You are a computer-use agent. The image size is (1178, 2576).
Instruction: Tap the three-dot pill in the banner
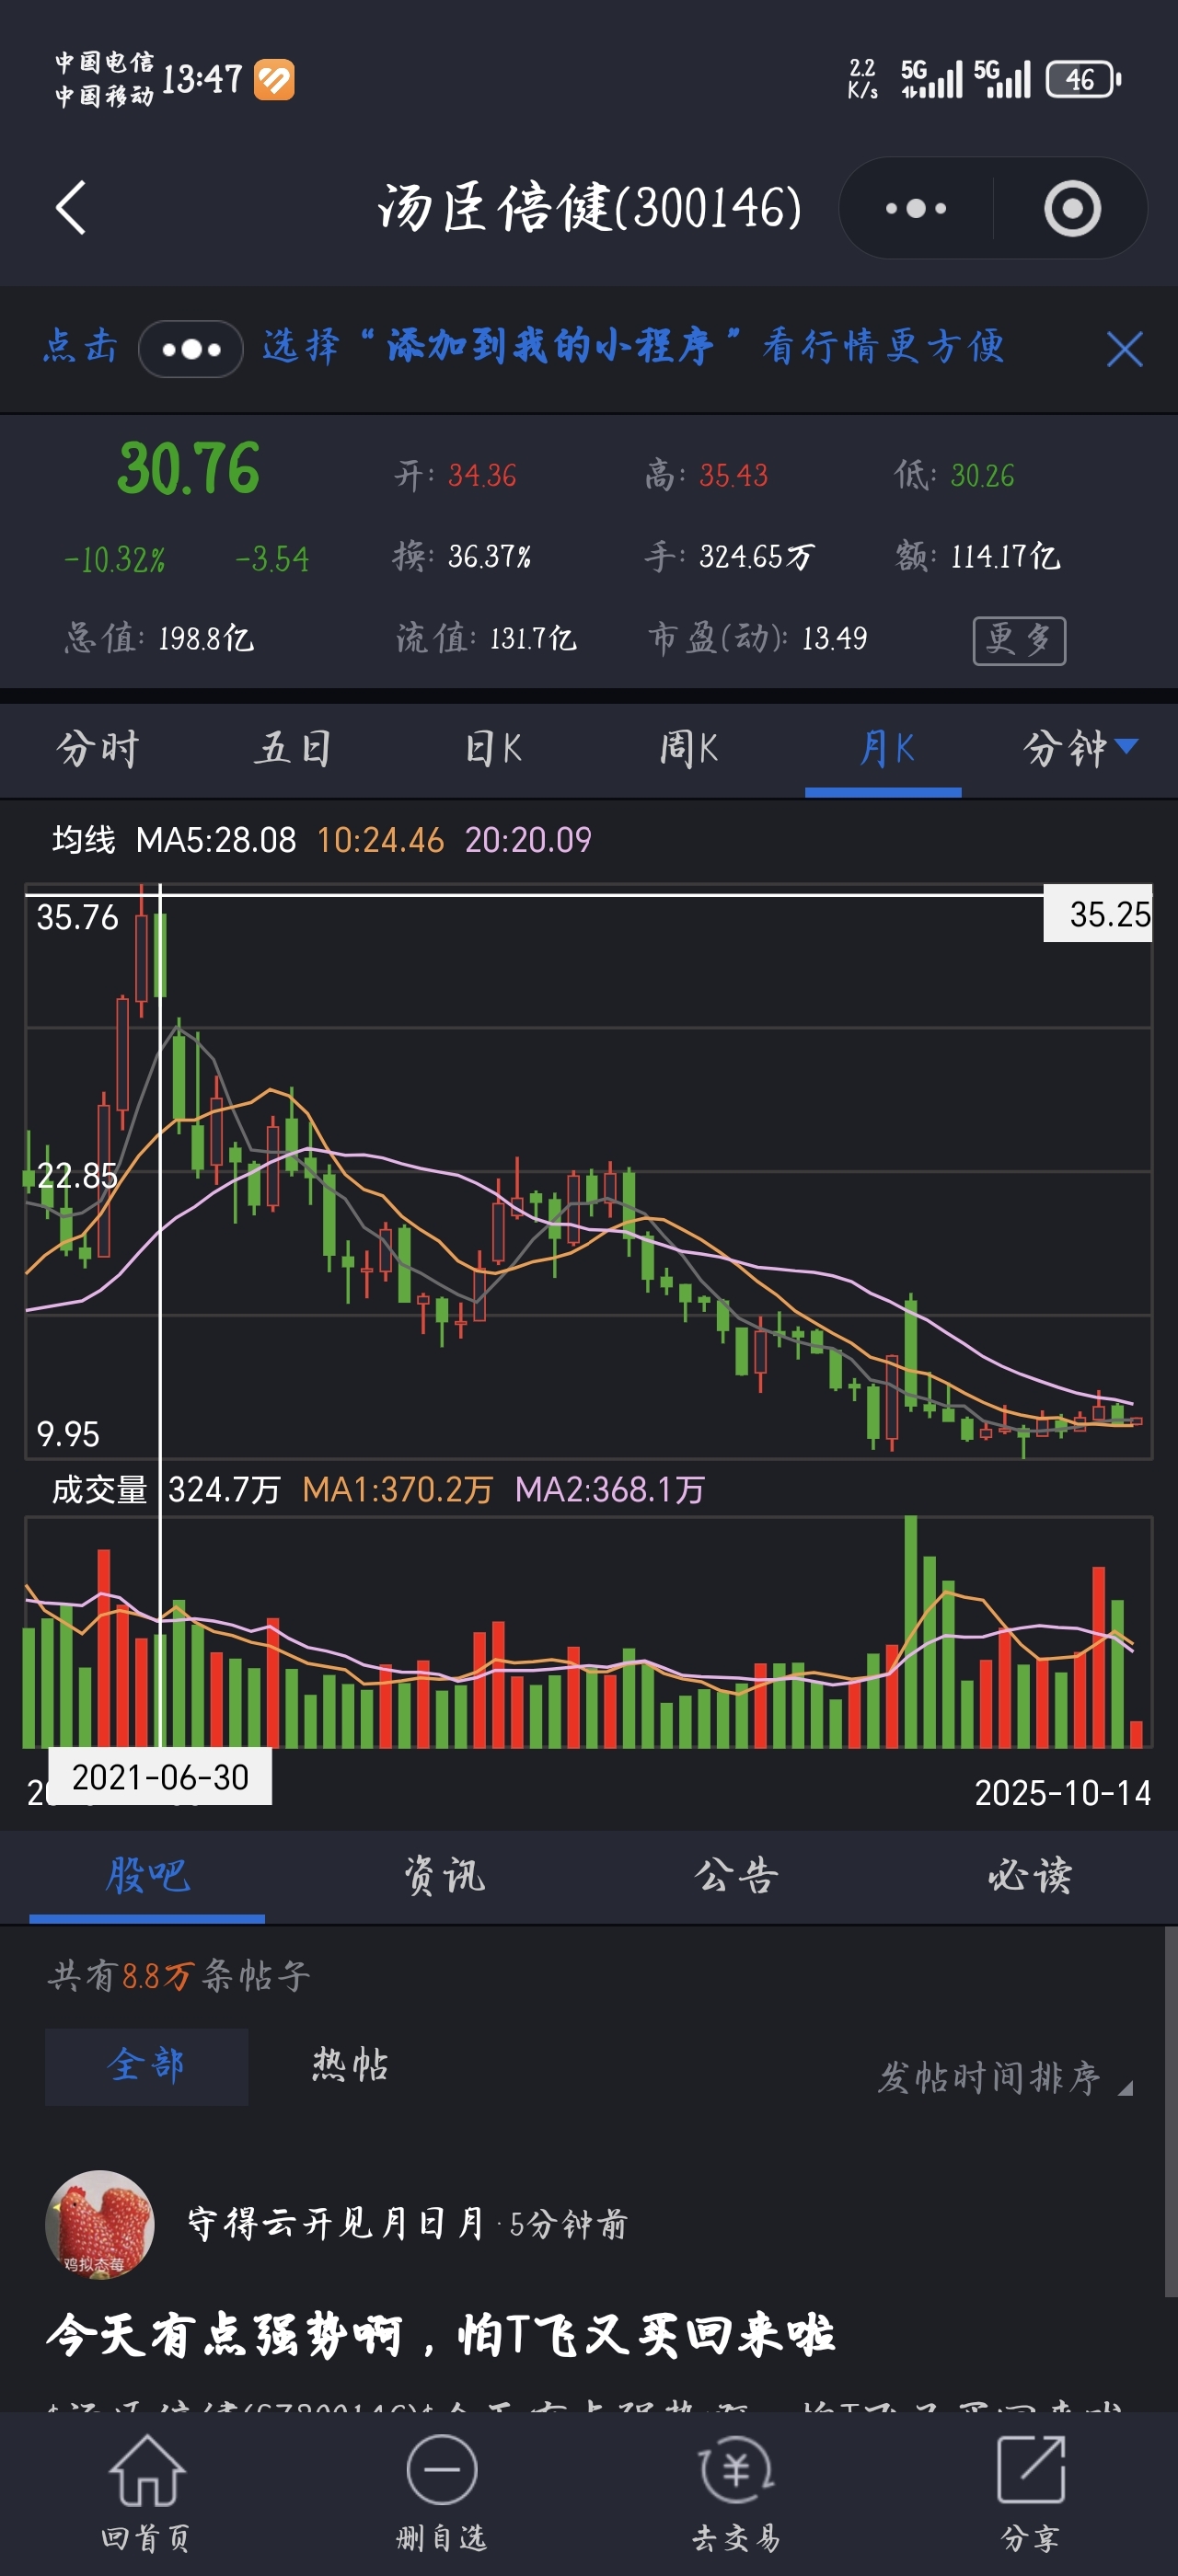tap(190, 349)
